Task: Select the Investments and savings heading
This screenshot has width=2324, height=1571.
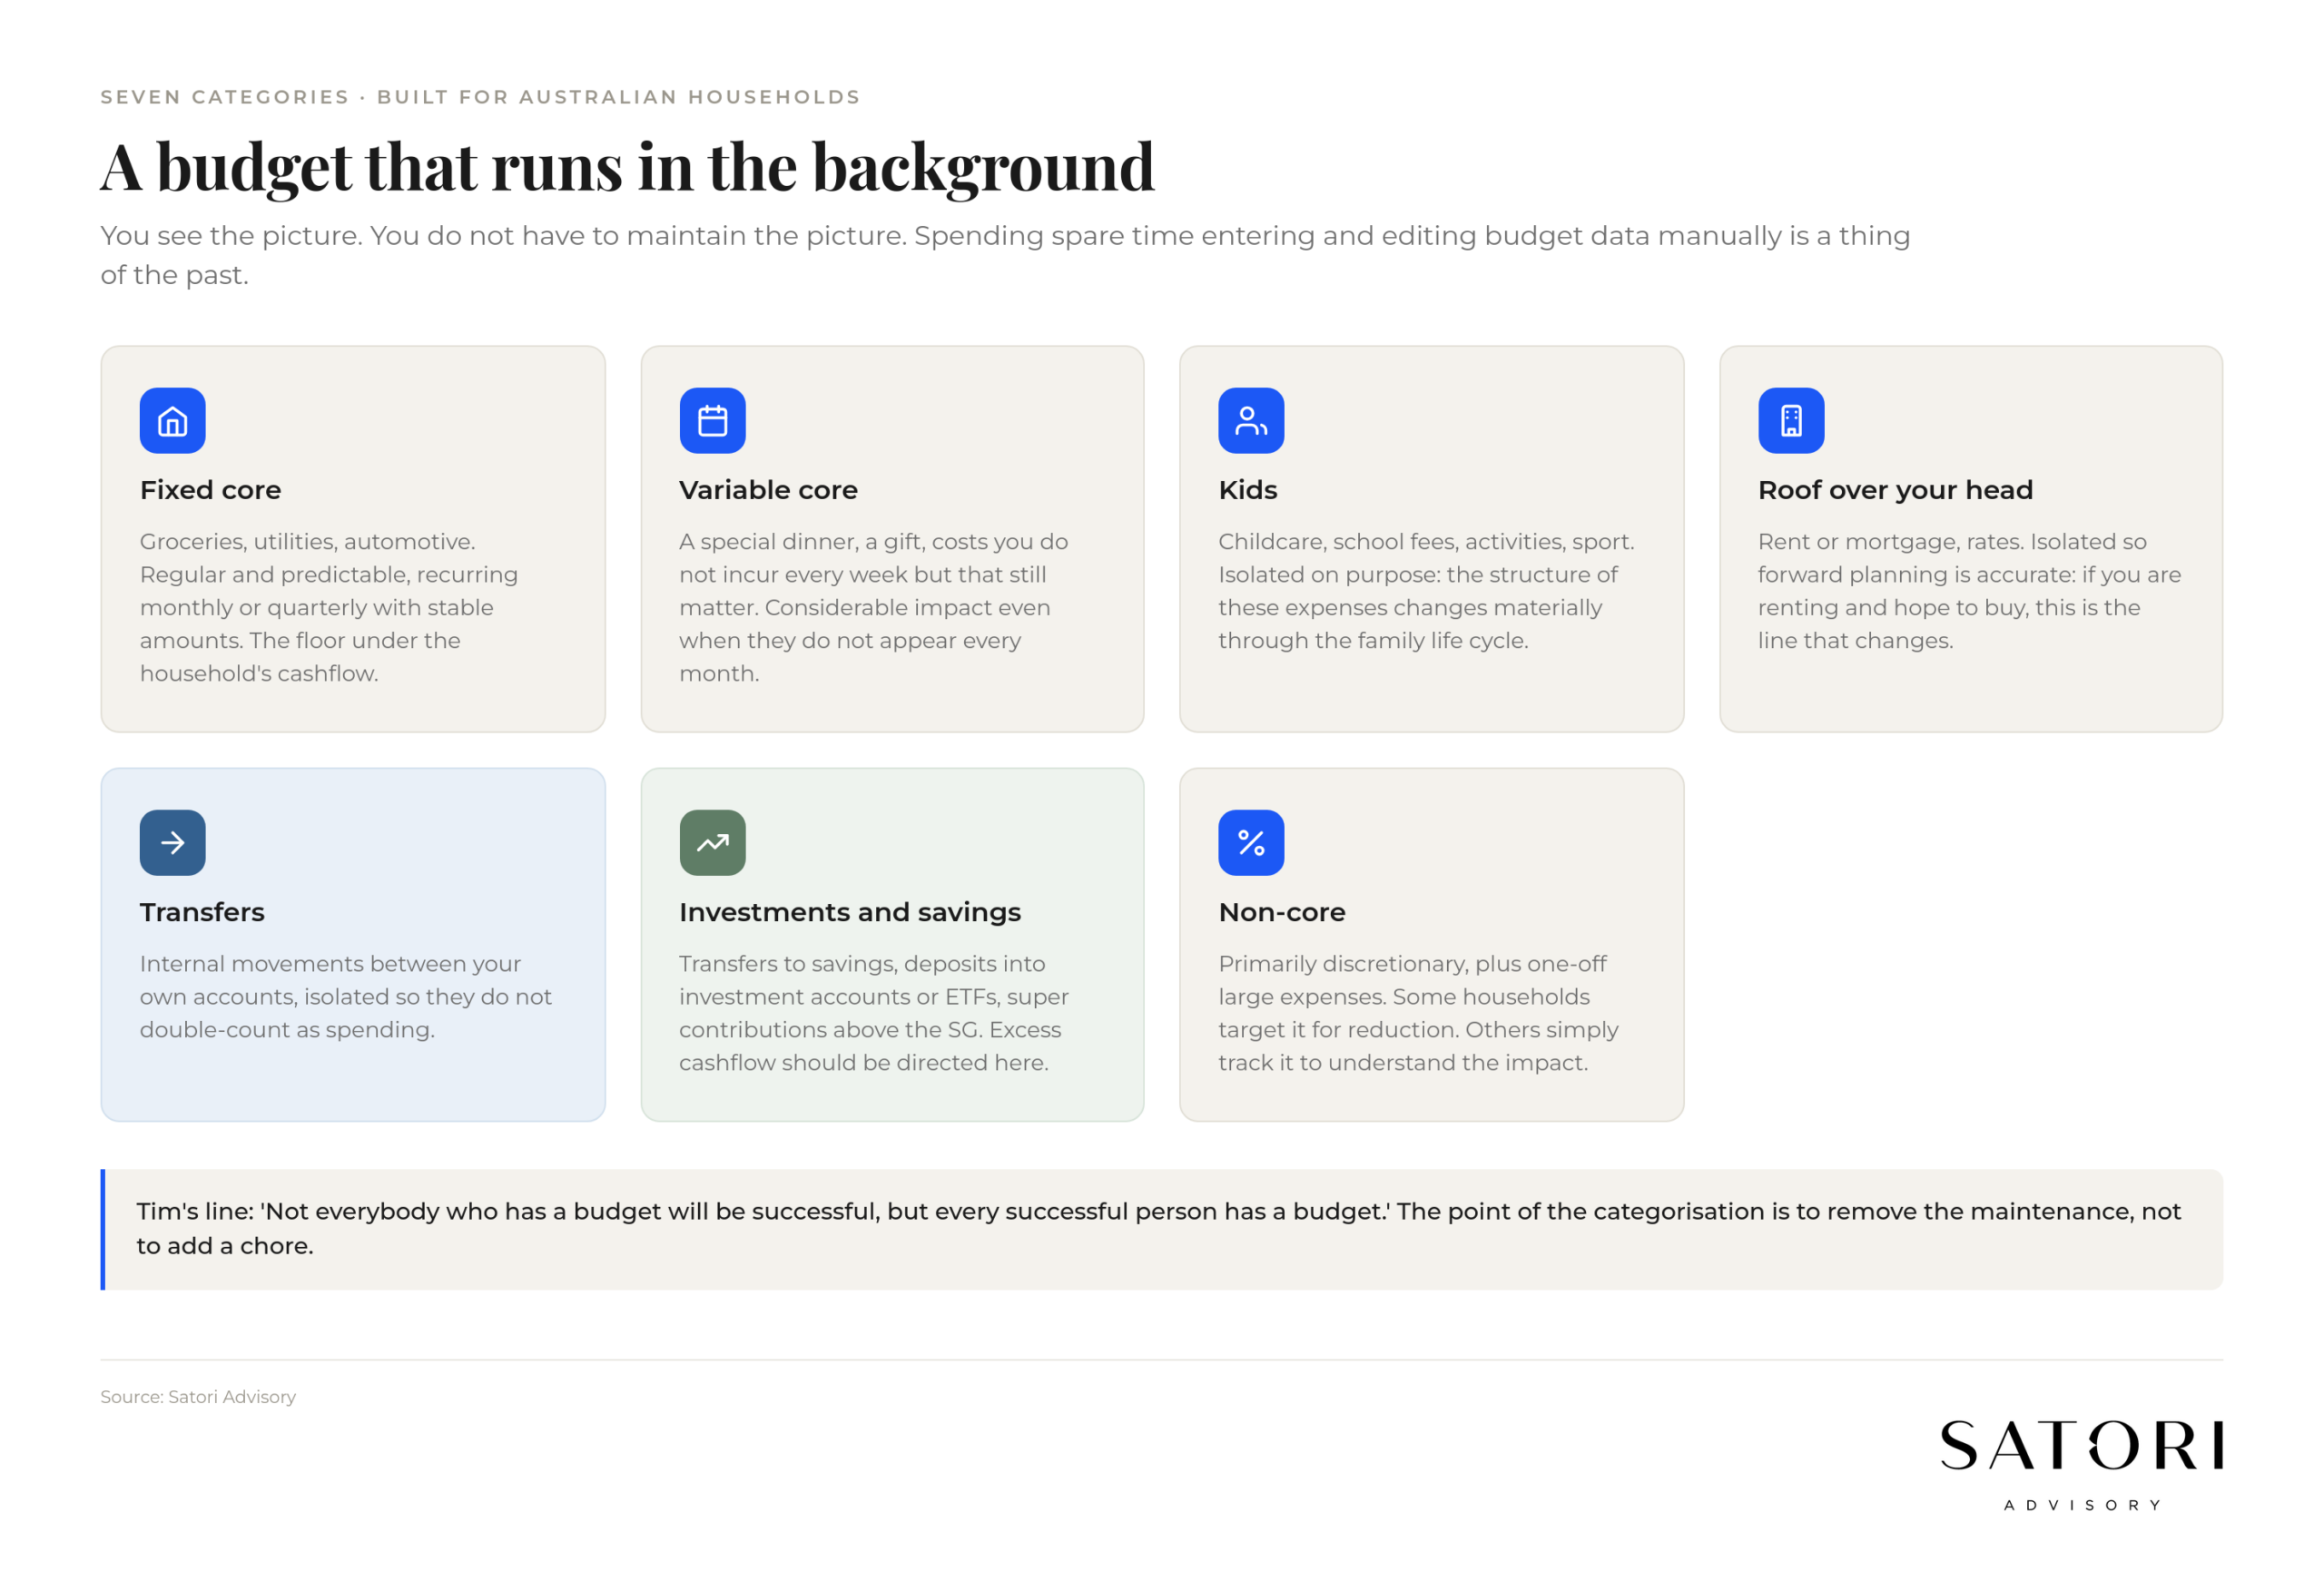Action: click(850, 912)
